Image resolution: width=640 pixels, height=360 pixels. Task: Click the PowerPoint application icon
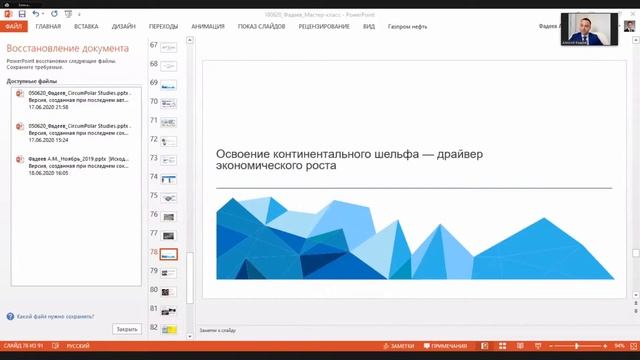click(x=8, y=14)
